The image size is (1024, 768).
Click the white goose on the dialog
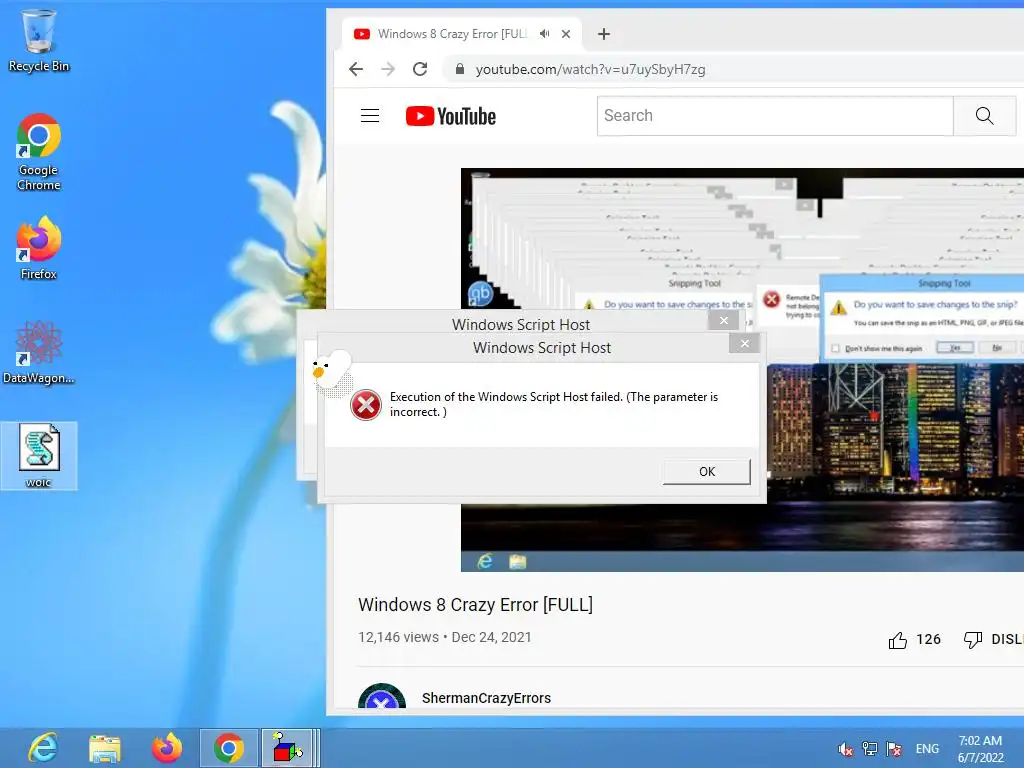(x=331, y=372)
